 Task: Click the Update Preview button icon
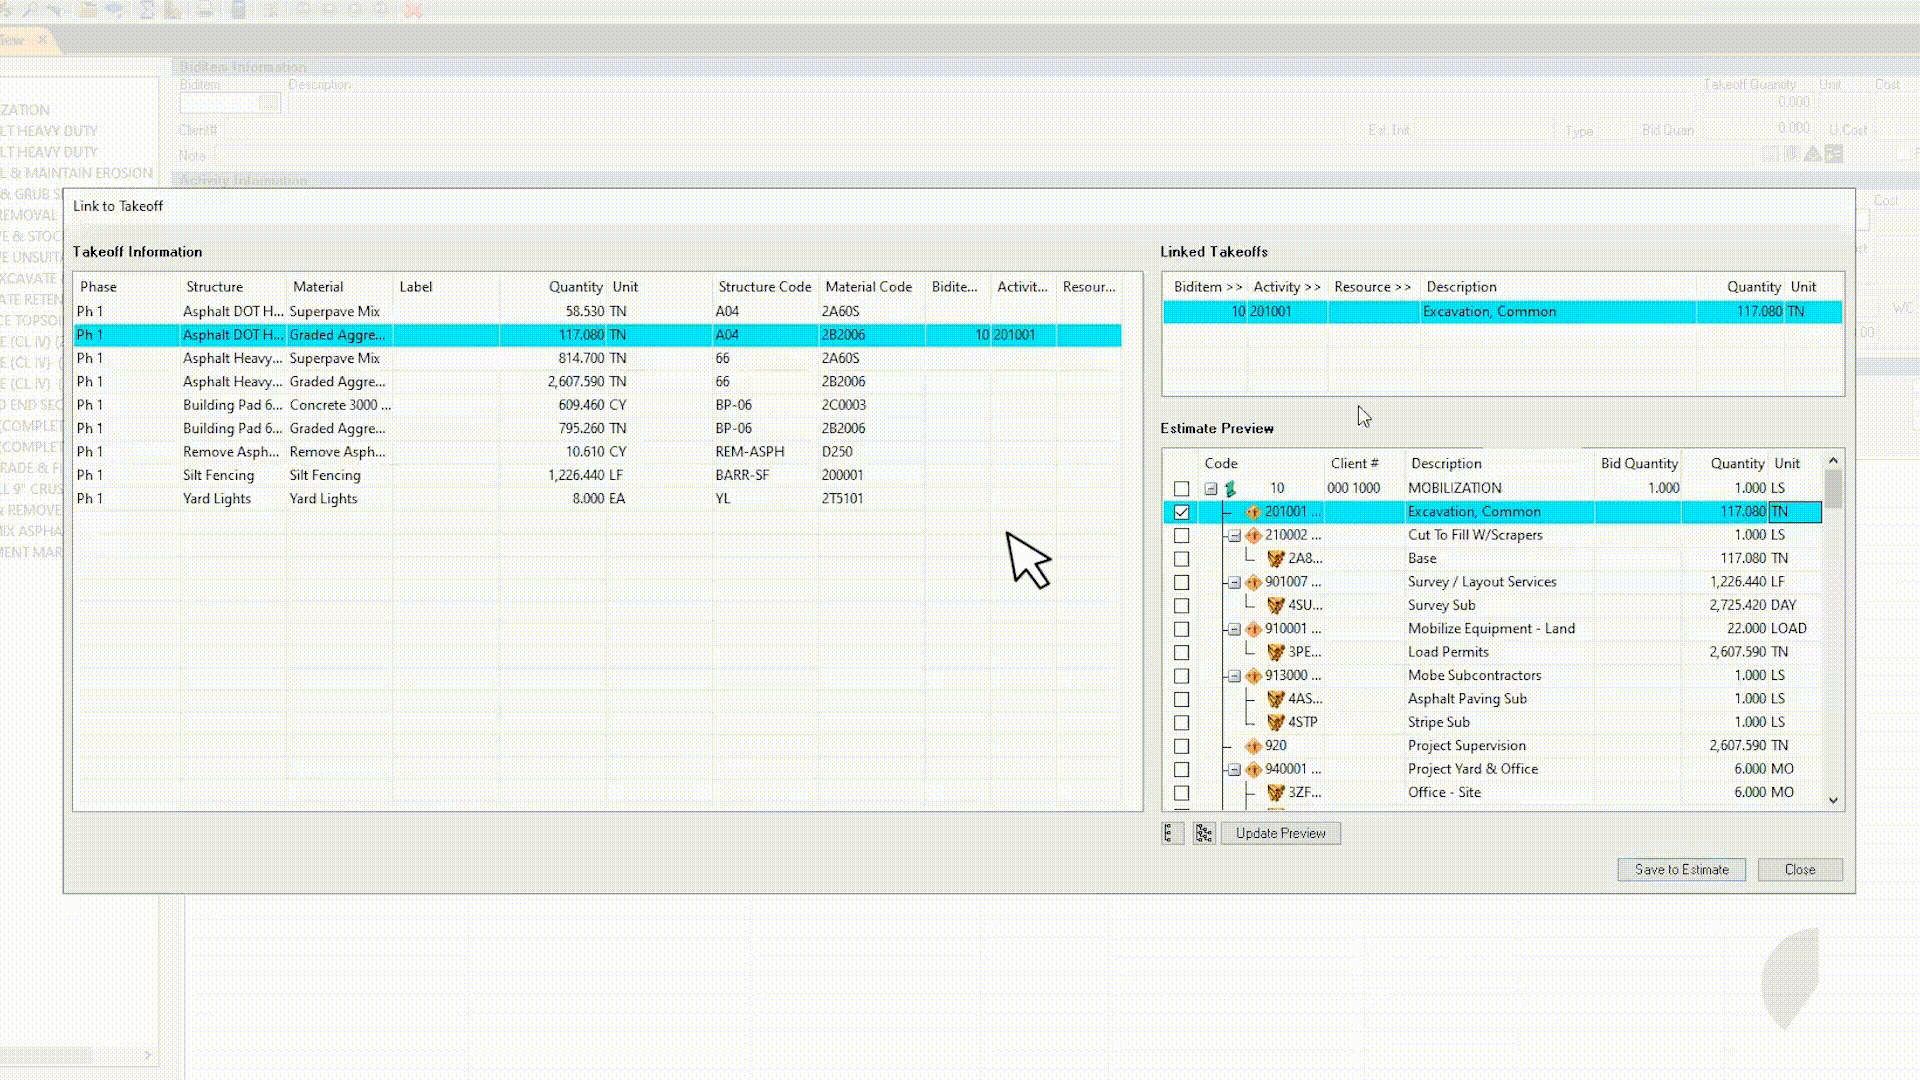1280,832
